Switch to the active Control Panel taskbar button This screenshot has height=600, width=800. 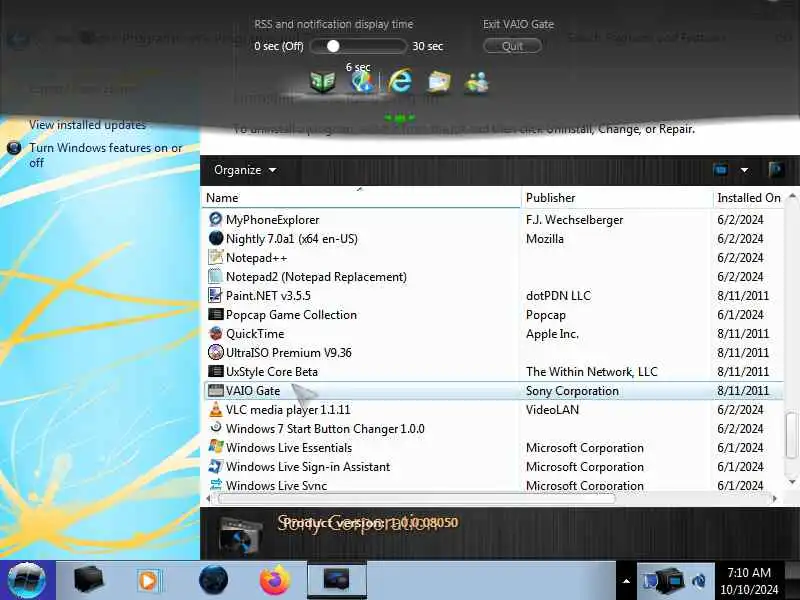click(337, 580)
